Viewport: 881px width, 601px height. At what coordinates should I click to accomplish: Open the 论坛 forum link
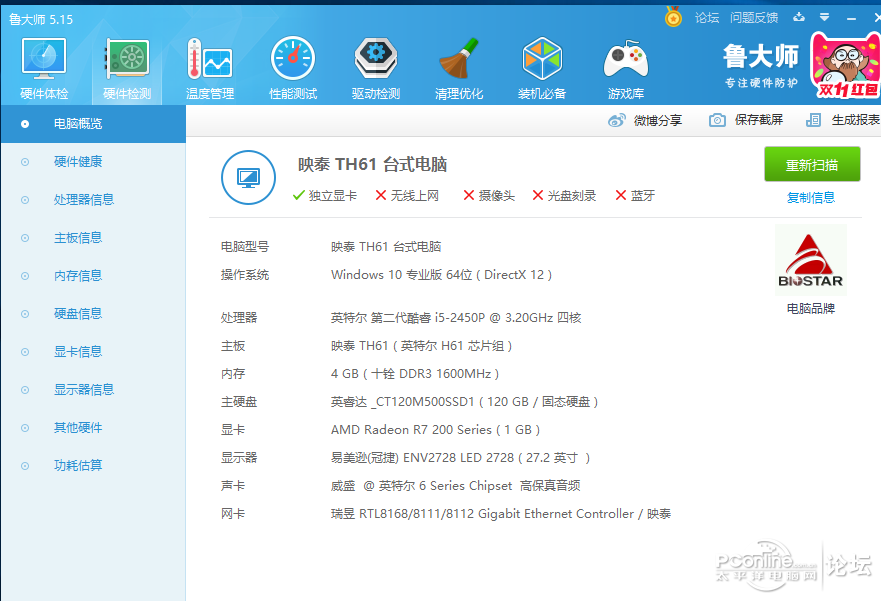707,18
